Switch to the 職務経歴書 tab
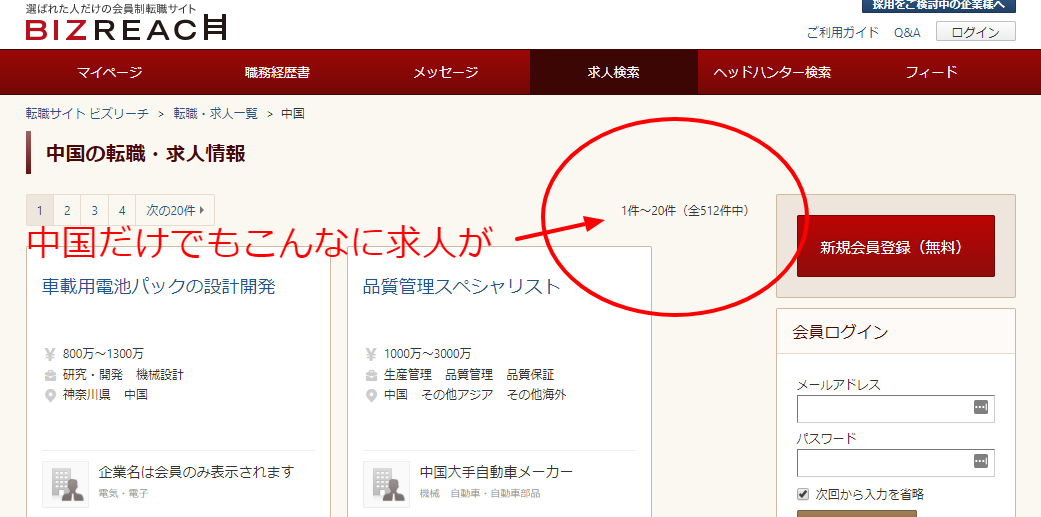This screenshot has height=517, width=1041. pos(277,72)
